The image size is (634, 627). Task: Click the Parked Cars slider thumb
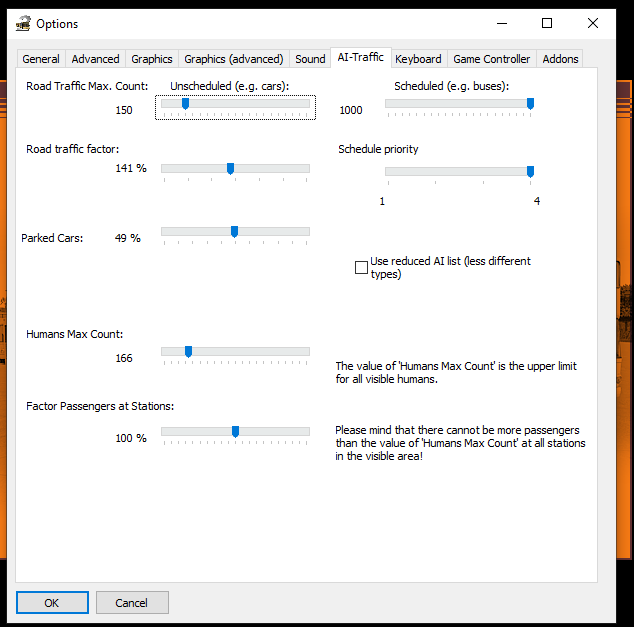click(x=234, y=232)
